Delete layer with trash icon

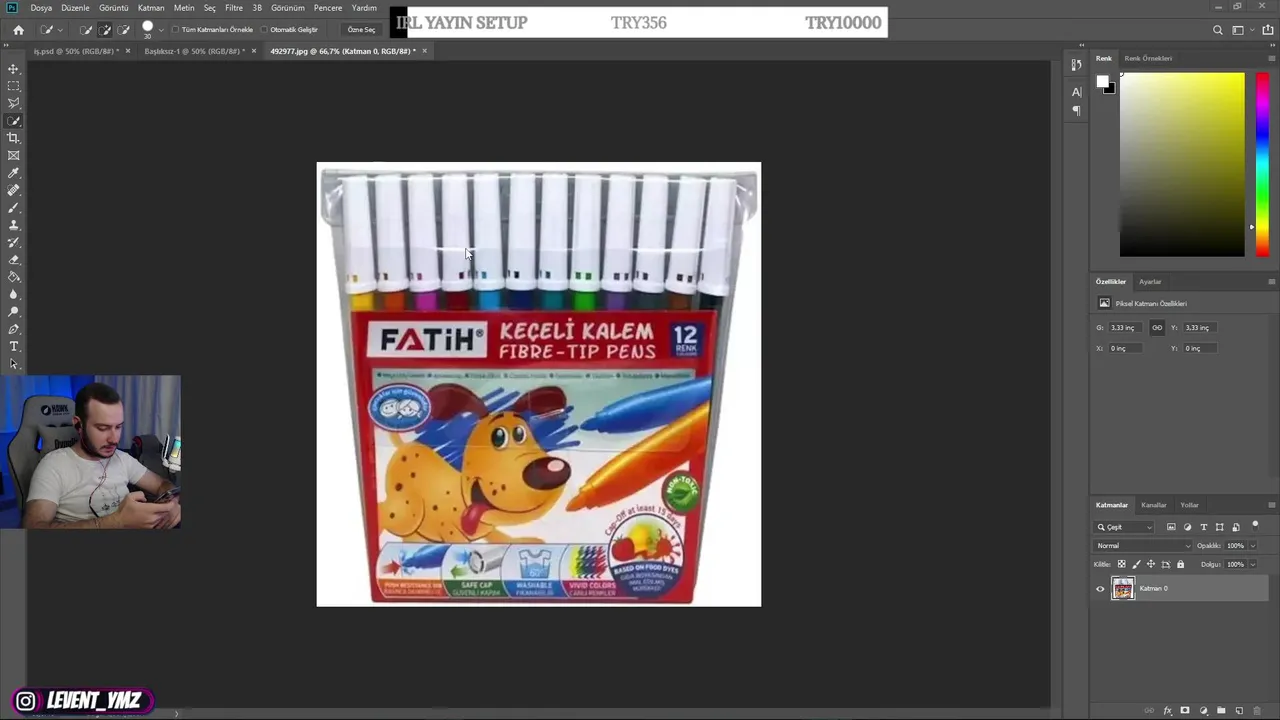[1257, 711]
